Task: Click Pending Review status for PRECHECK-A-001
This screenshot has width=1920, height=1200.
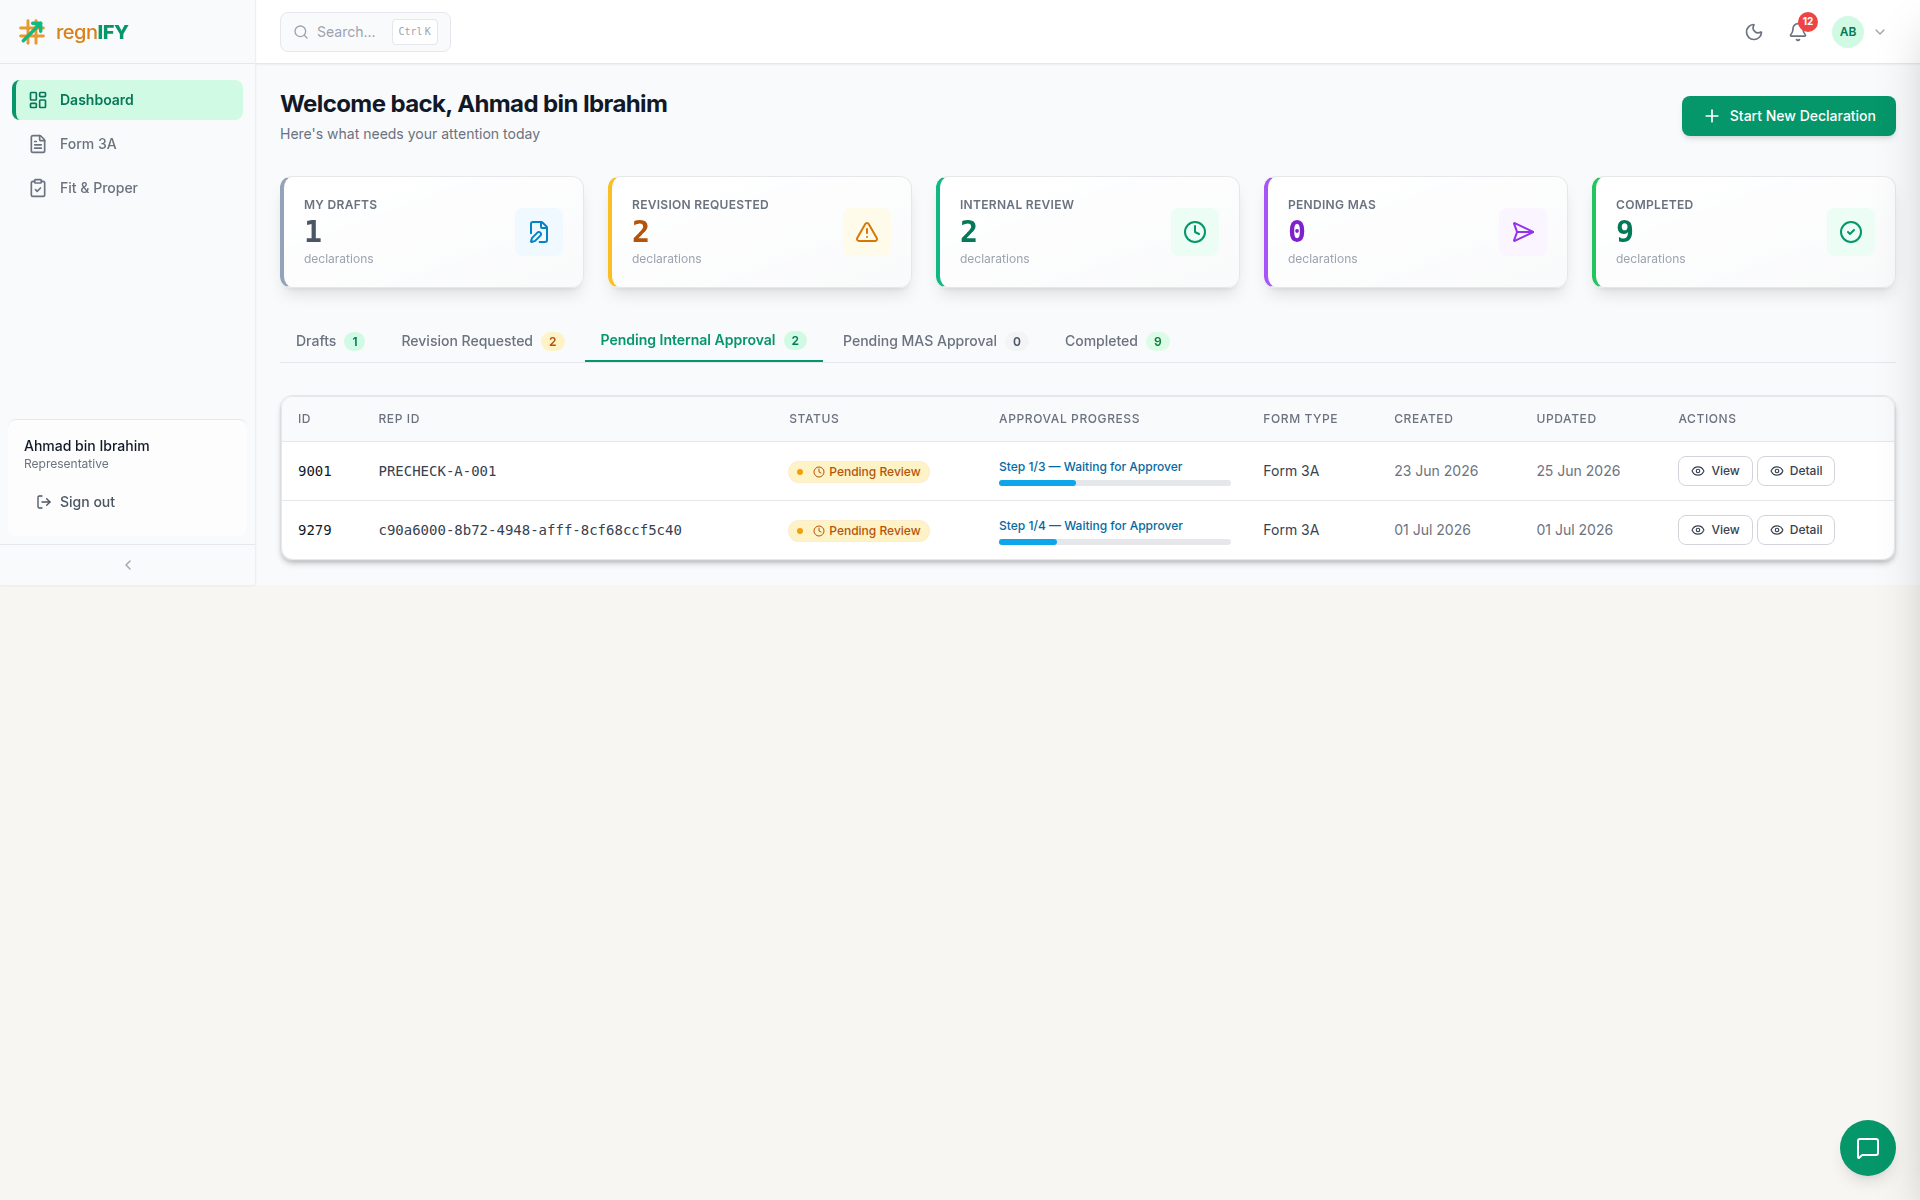Action: click(859, 472)
